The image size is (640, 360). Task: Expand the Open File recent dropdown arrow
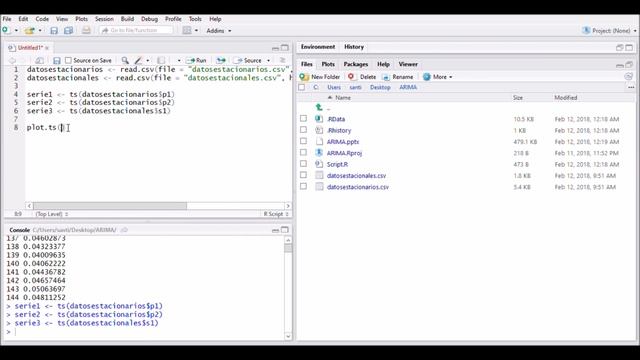point(40,31)
